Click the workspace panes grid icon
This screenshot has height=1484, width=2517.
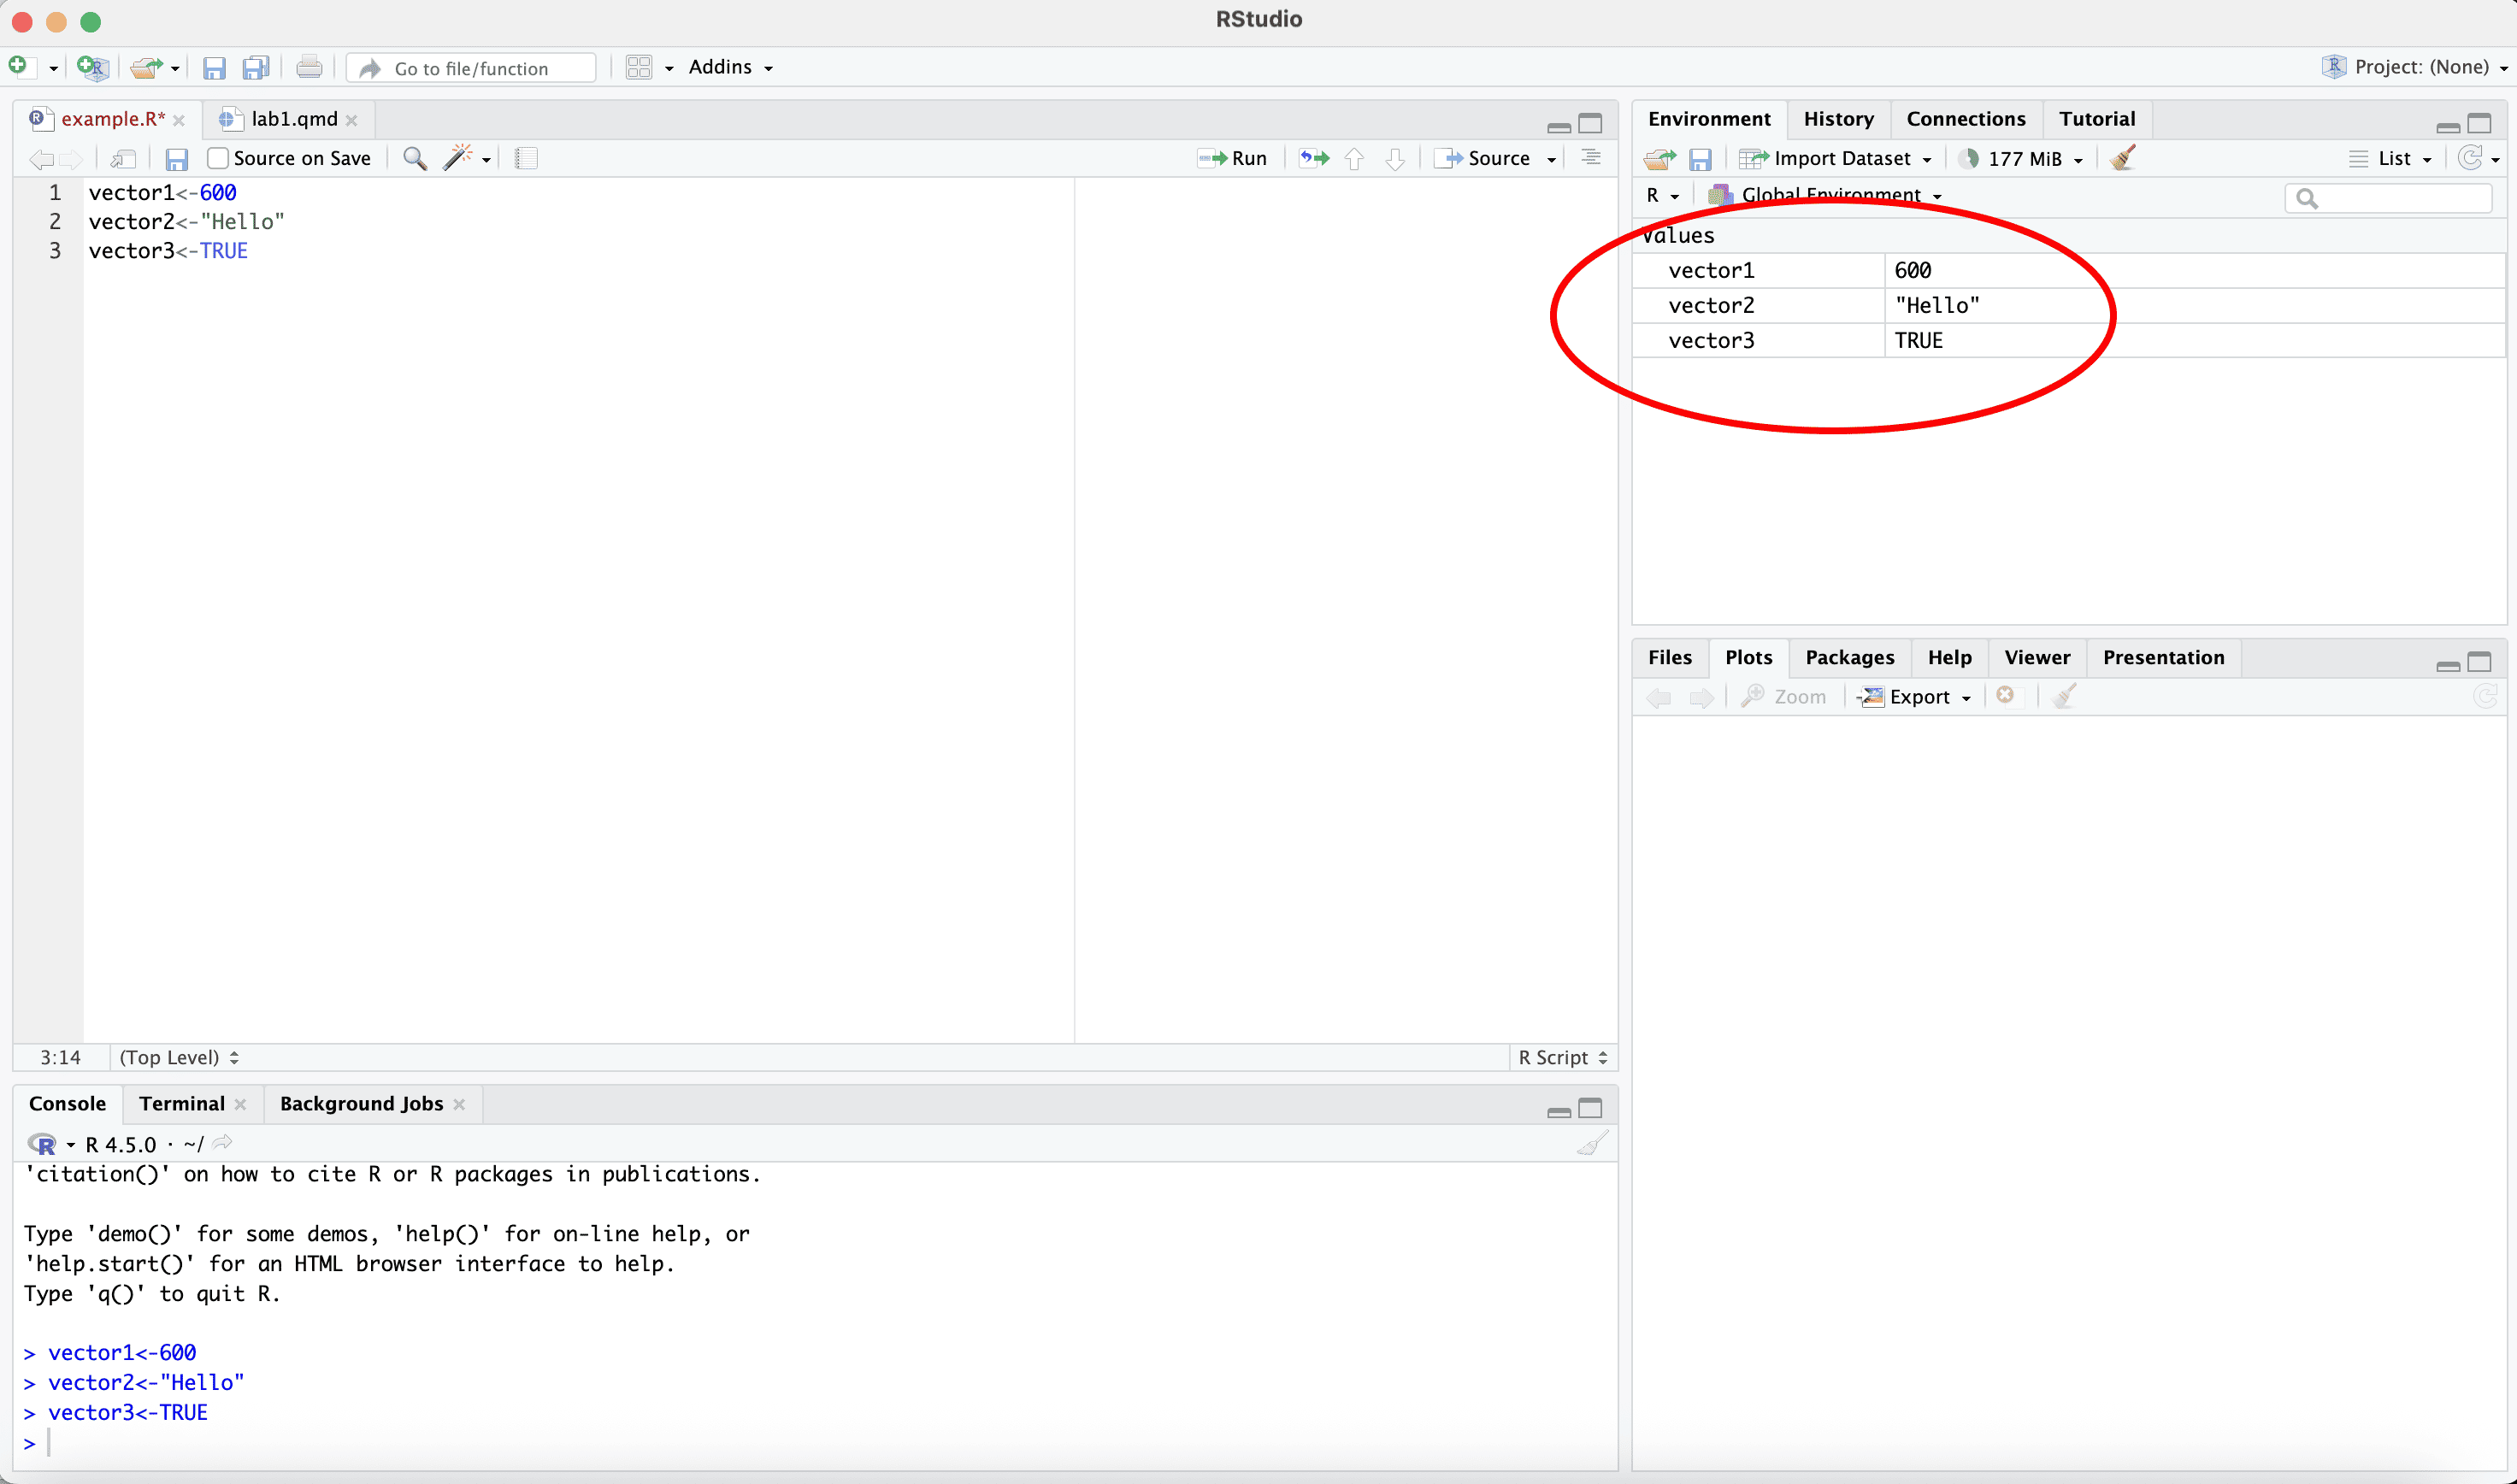pos(639,67)
